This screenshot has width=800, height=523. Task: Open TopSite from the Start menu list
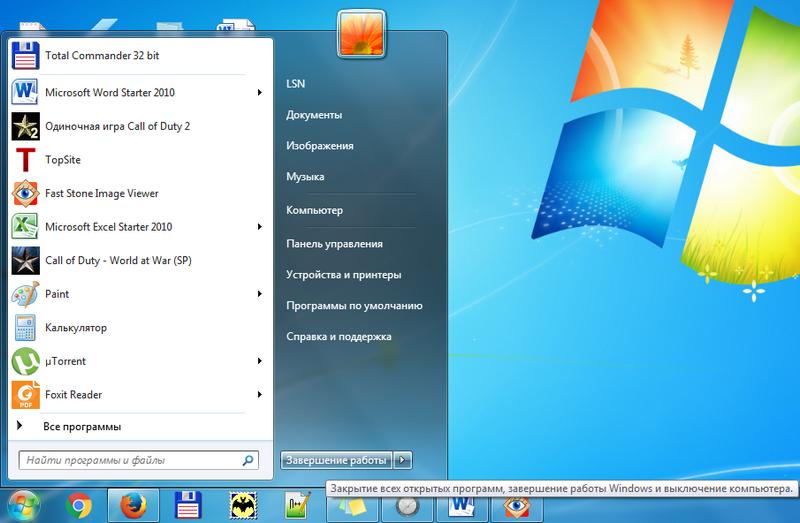(138, 160)
